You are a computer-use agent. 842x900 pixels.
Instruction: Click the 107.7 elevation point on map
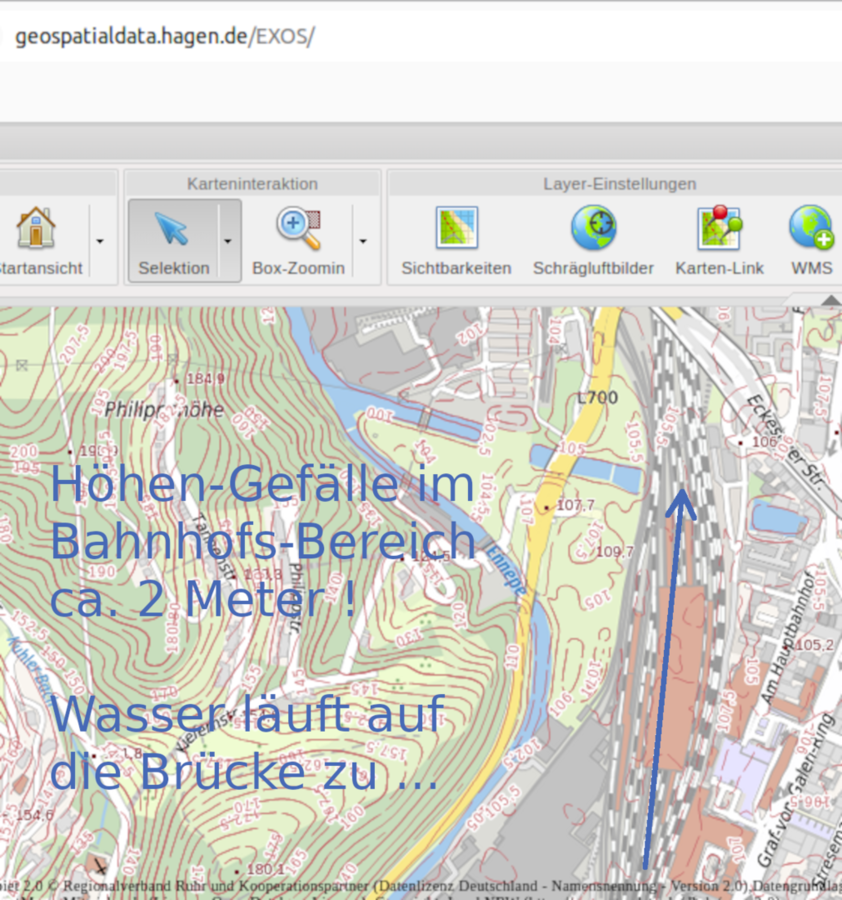(574, 506)
